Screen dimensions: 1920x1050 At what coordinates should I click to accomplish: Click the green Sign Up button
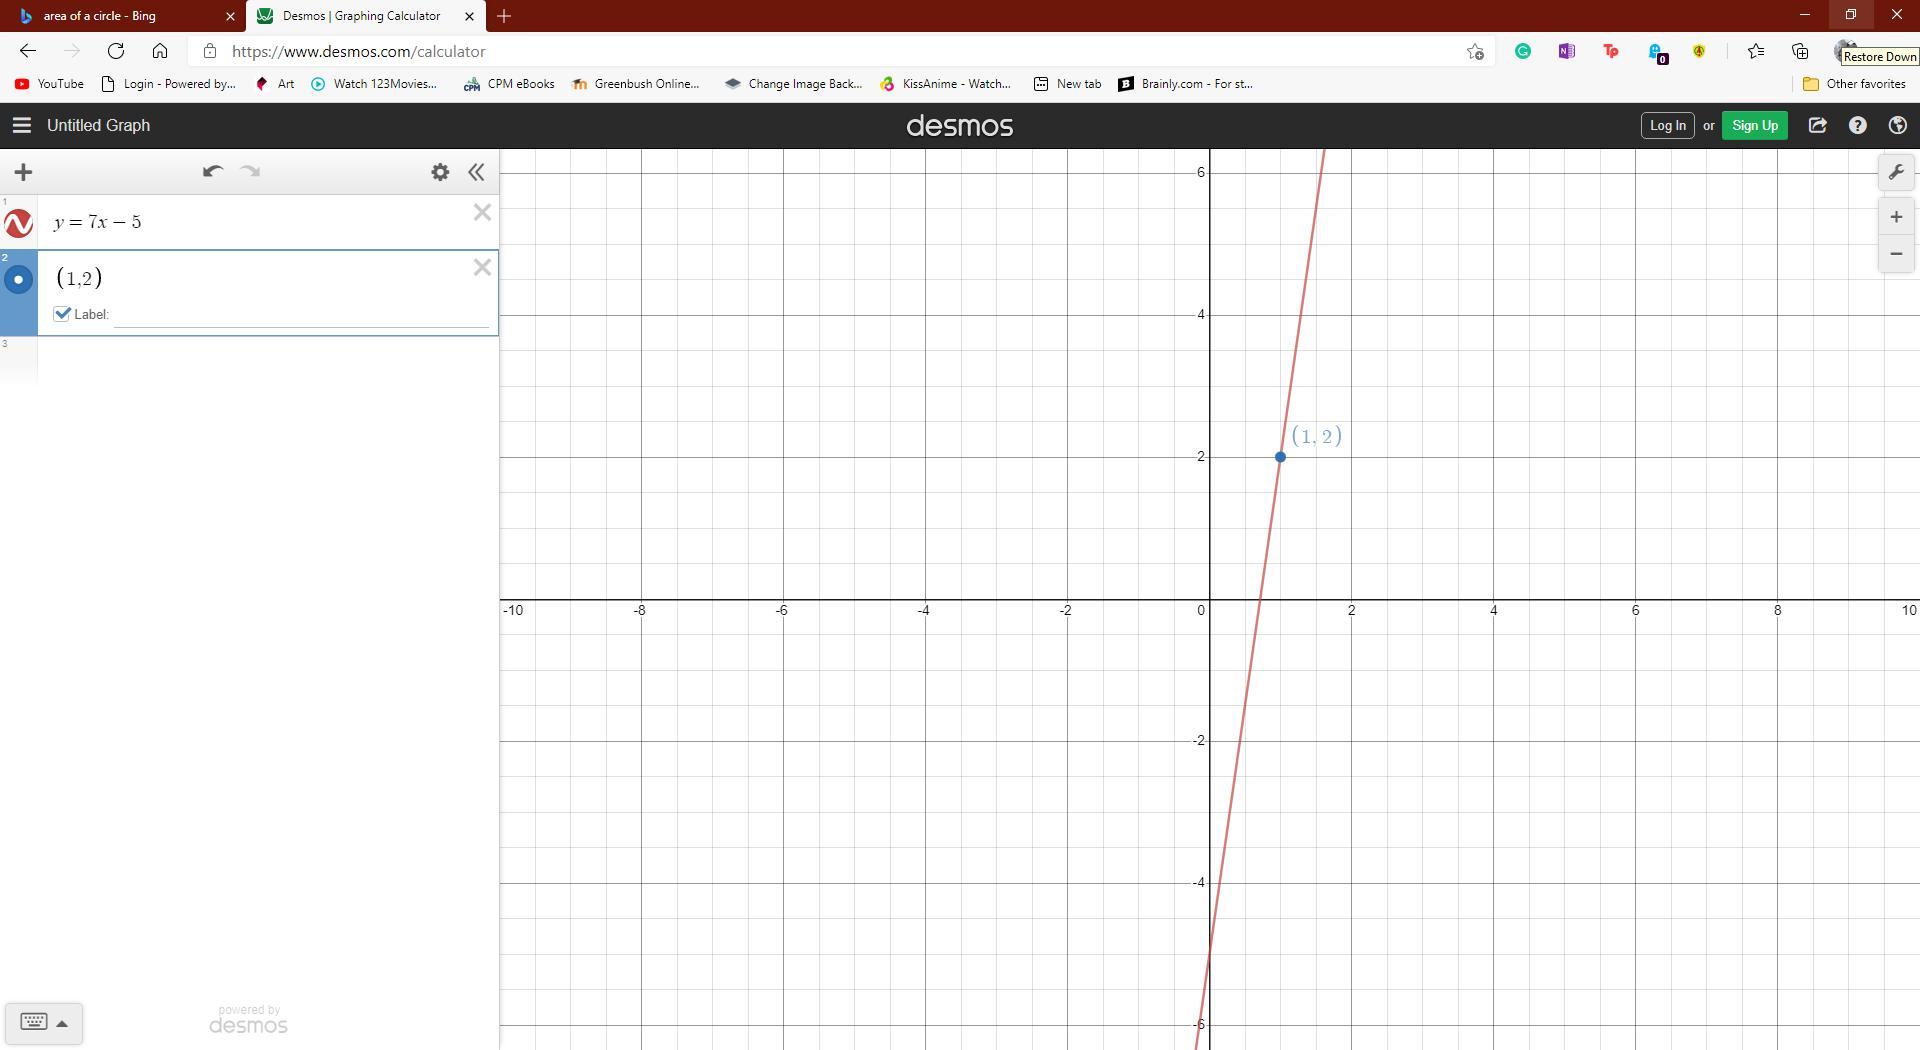pos(1754,125)
